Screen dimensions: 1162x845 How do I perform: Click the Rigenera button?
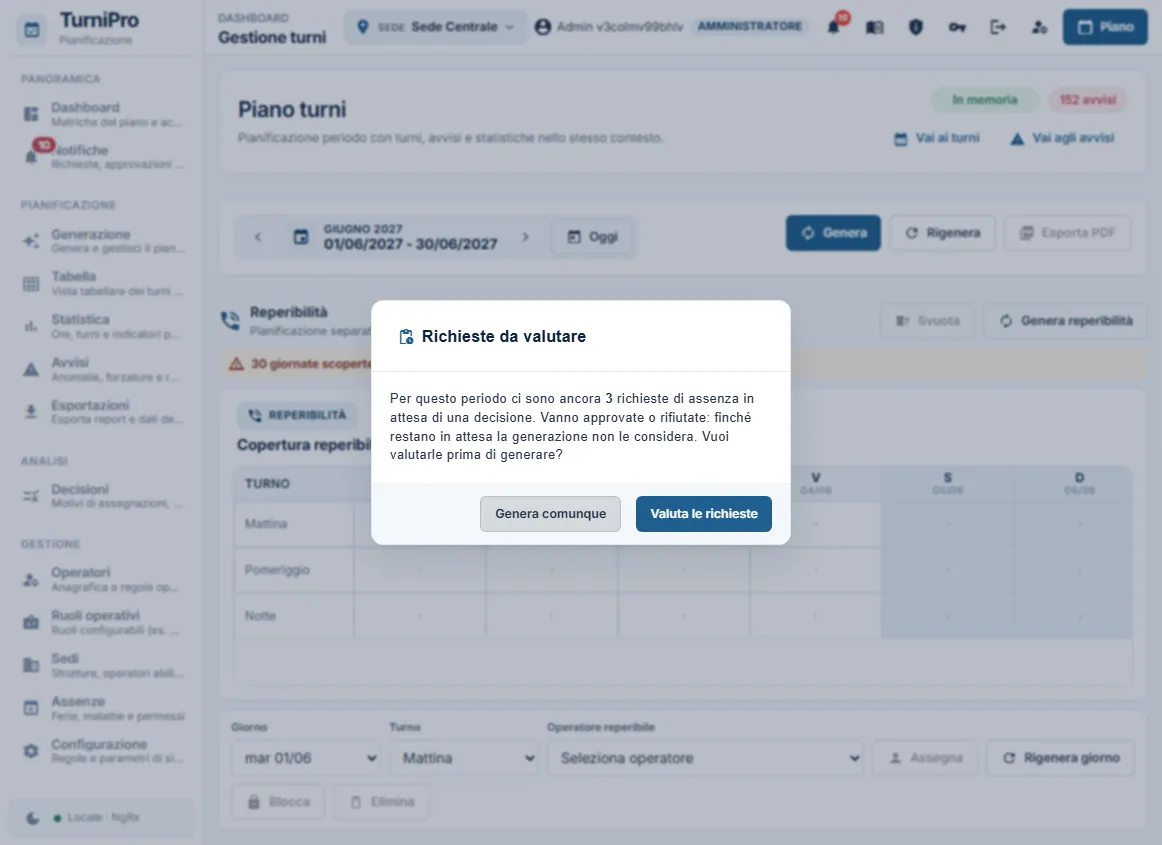[943, 233]
